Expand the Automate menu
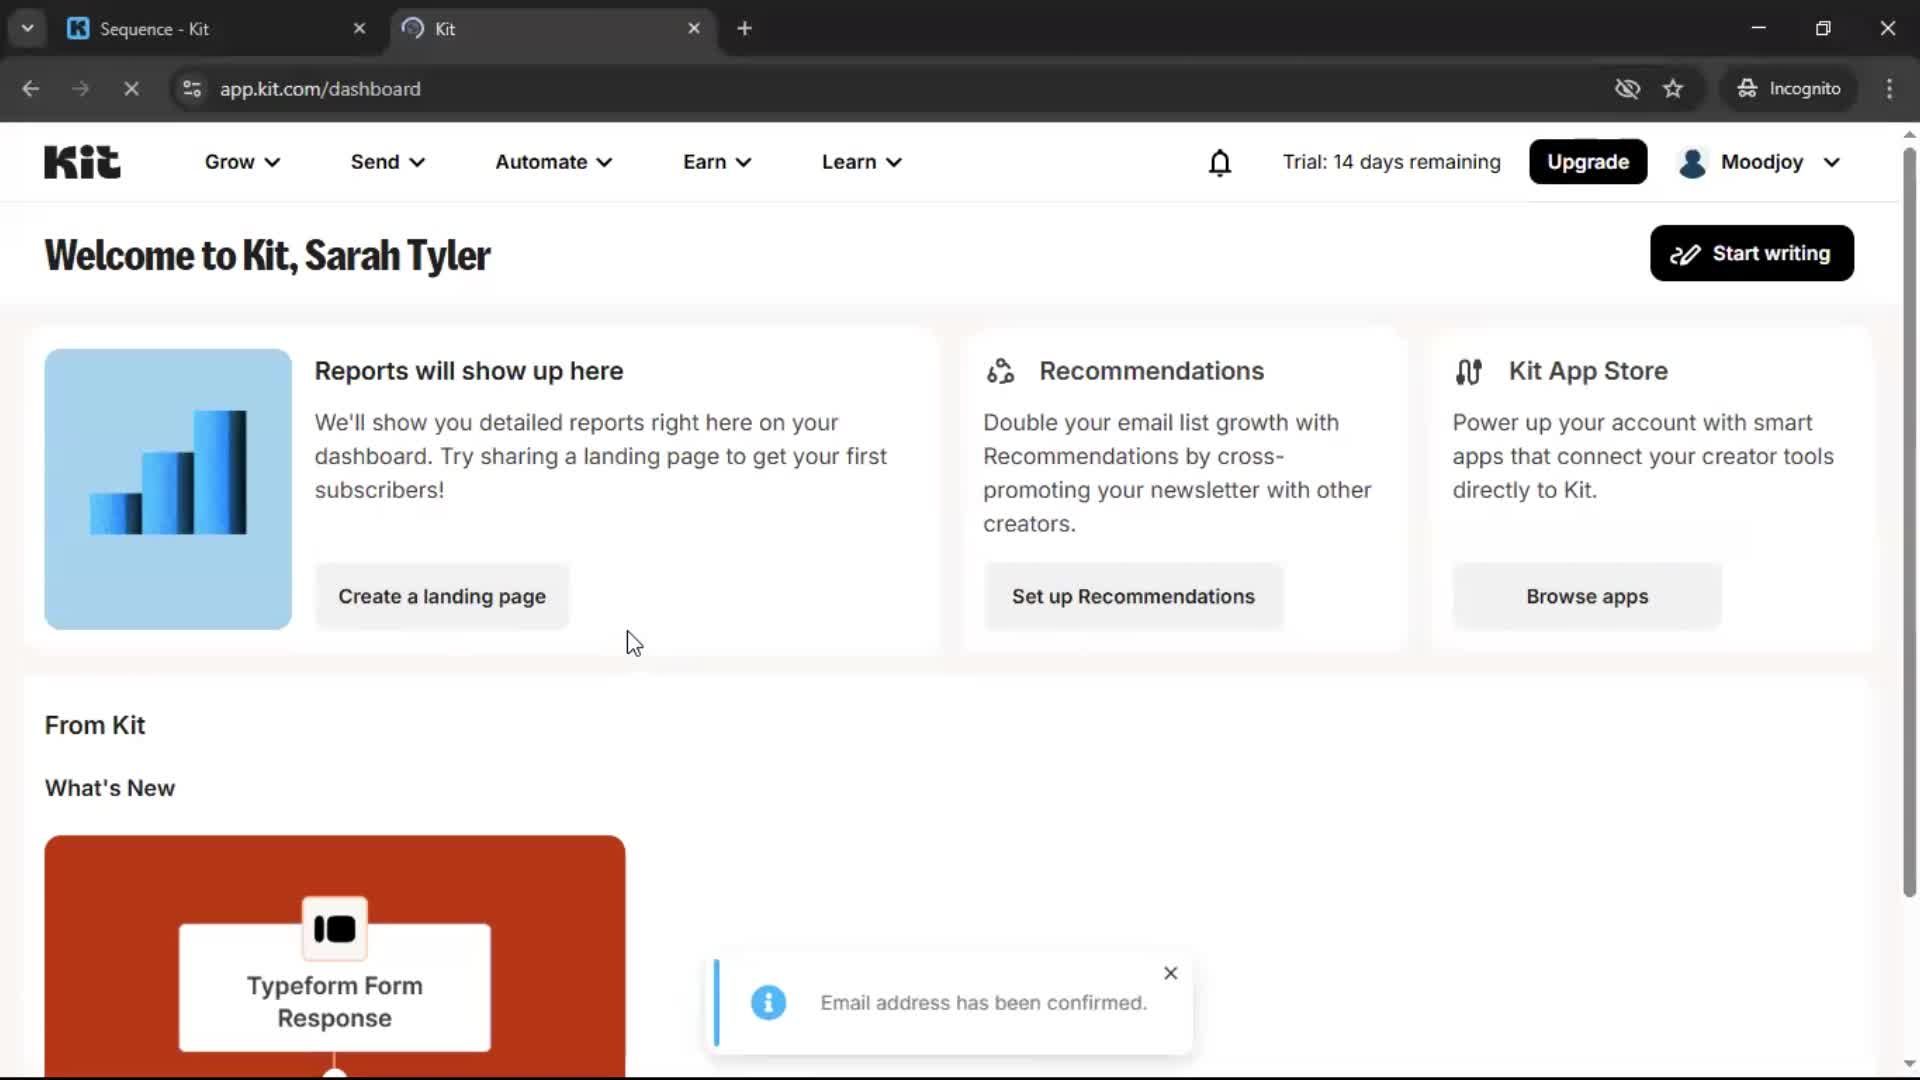The width and height of the screenshot is (1920, 1080). tap(552, 161)
